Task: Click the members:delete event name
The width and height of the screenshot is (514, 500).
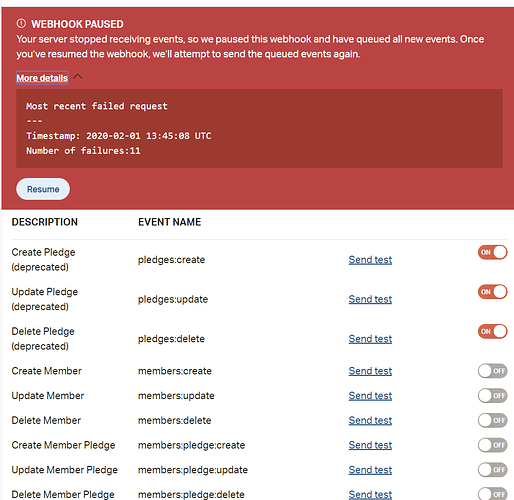Action: (x=175, y=420)
